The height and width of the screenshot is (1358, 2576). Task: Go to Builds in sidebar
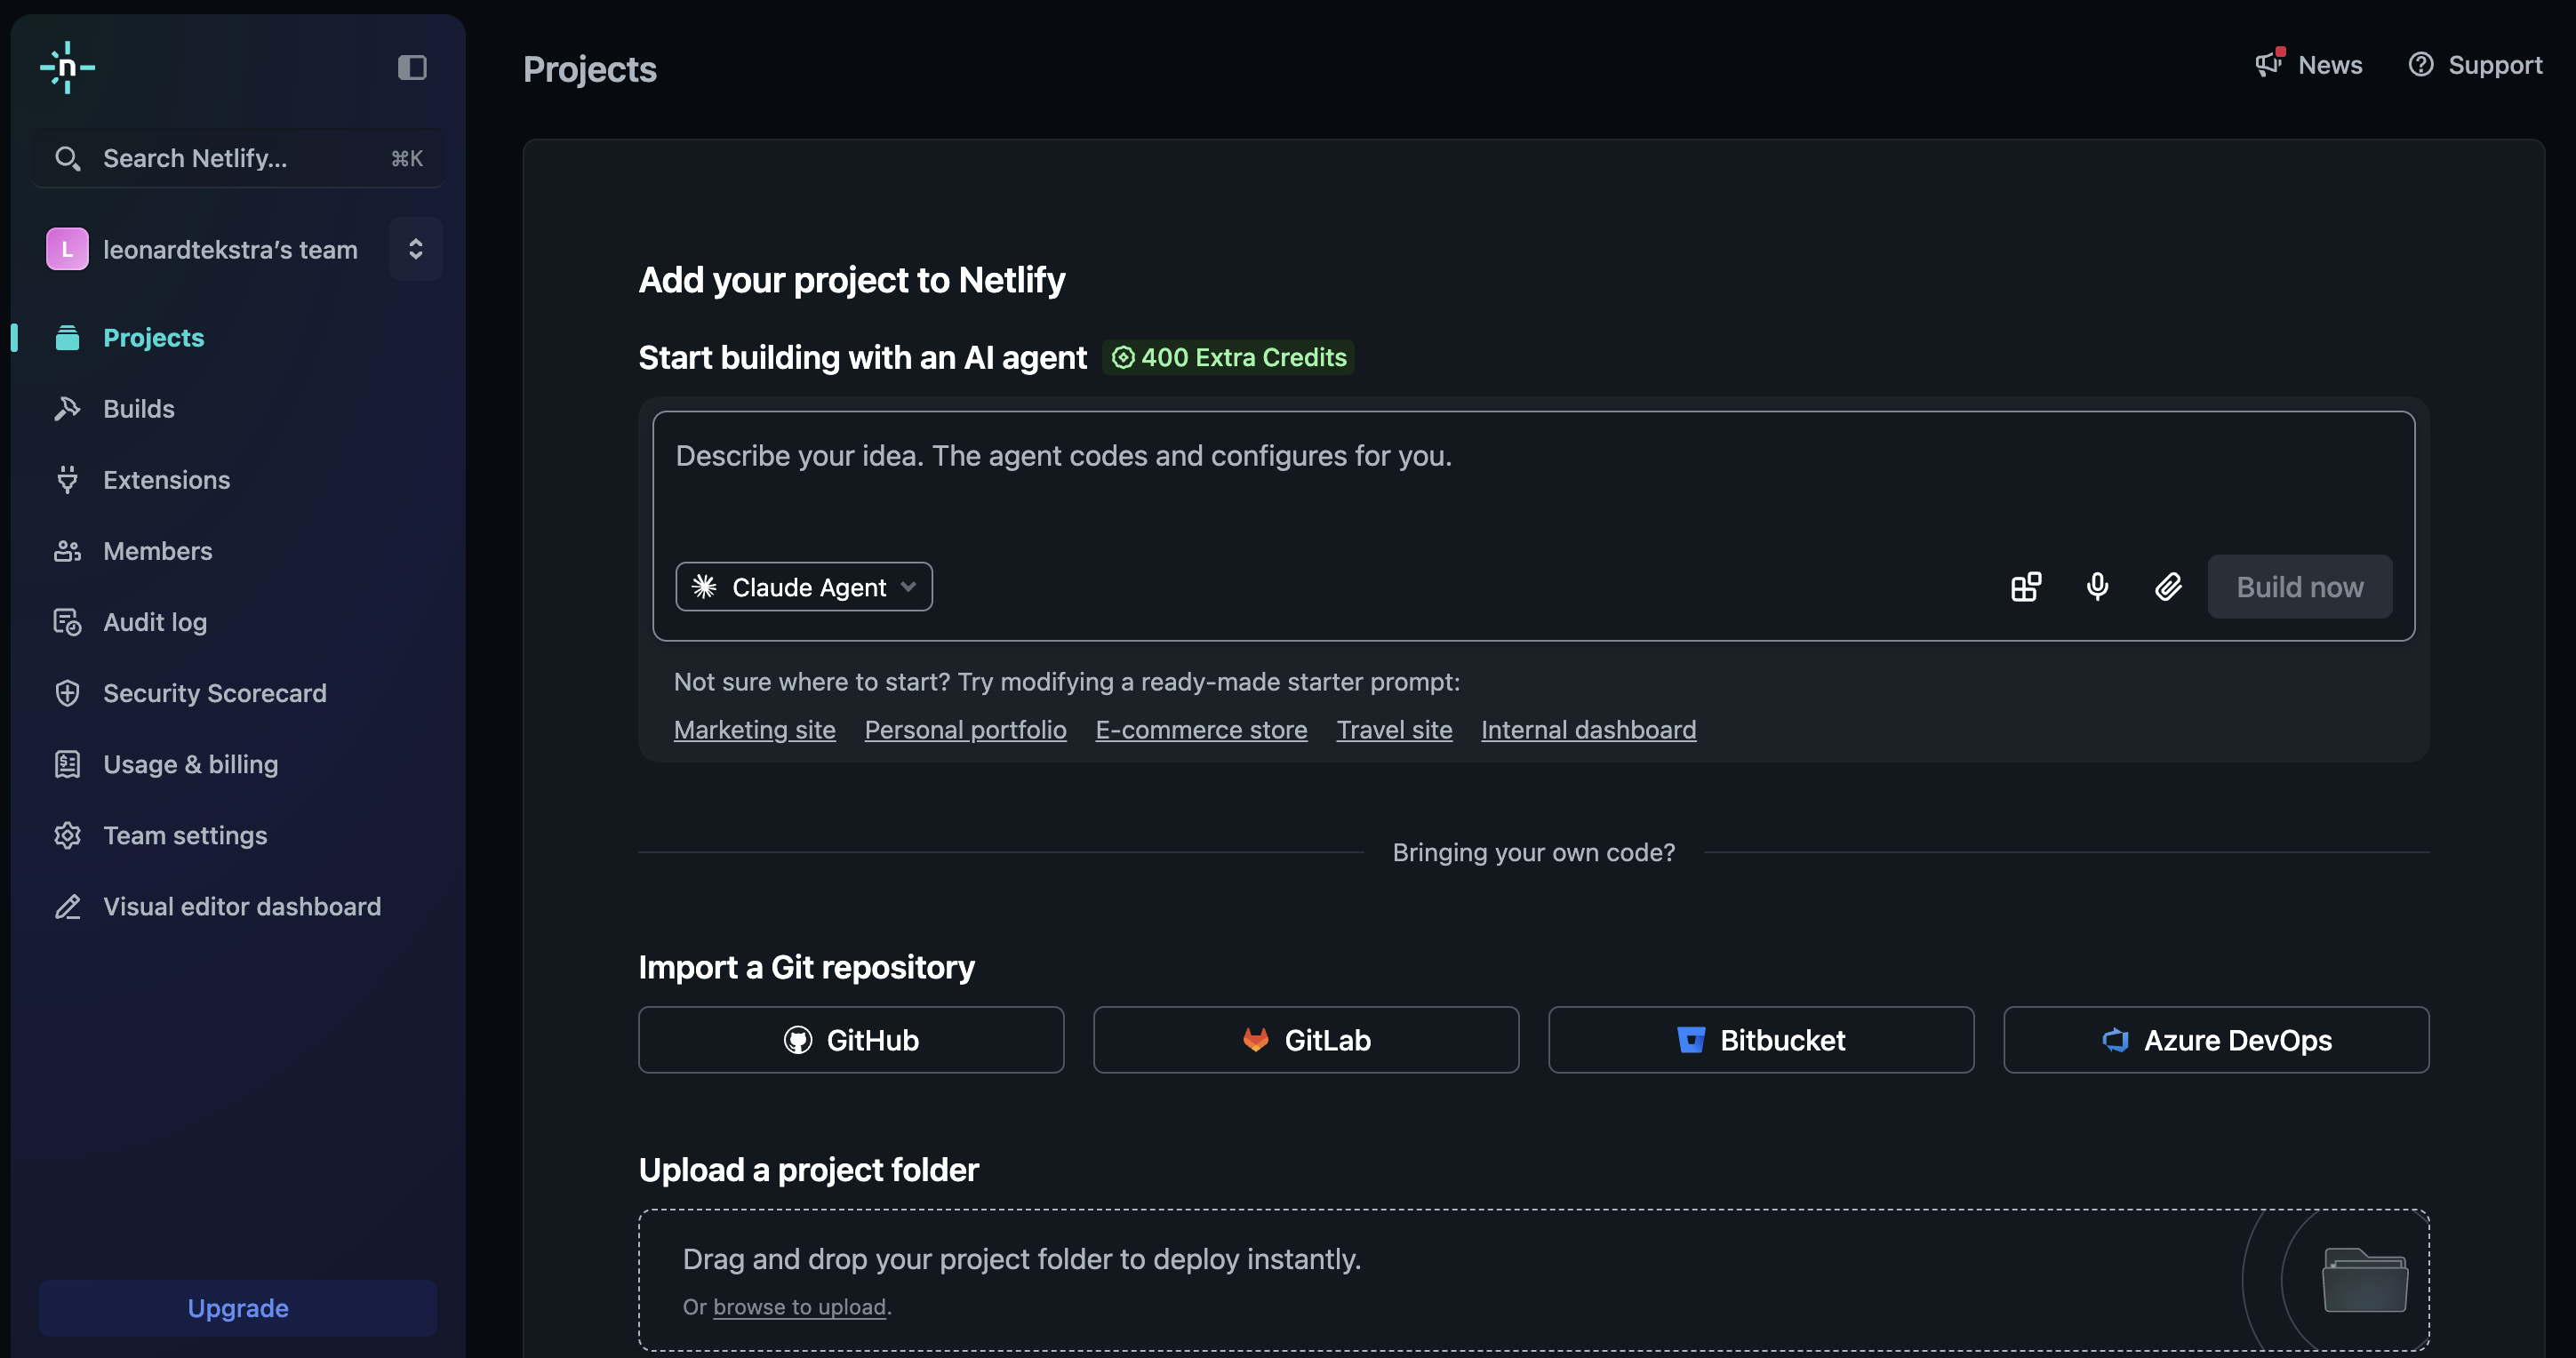[138, 408]
